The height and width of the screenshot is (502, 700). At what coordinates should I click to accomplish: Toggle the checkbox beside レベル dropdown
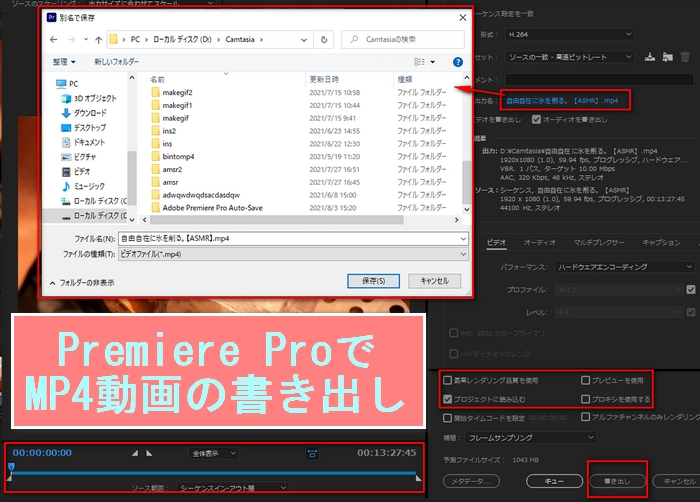[x=691, y=312]
